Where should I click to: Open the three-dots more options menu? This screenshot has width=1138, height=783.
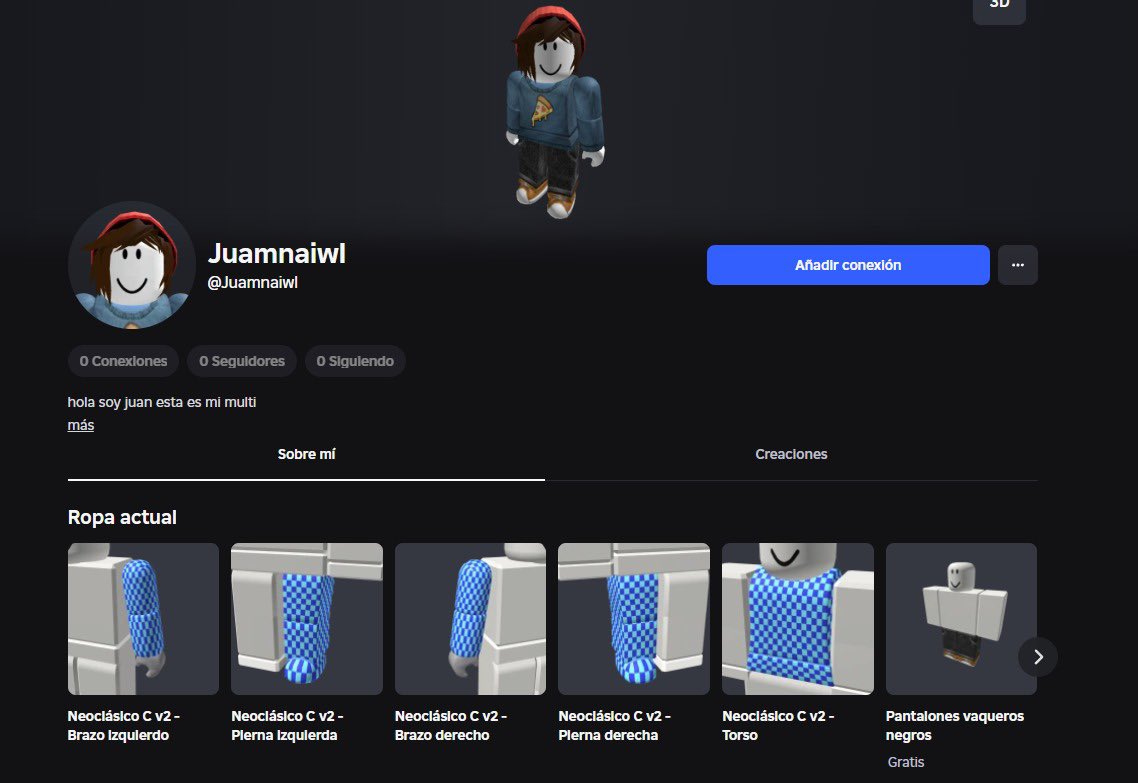pyautogui.click(x=1018, y=265)
